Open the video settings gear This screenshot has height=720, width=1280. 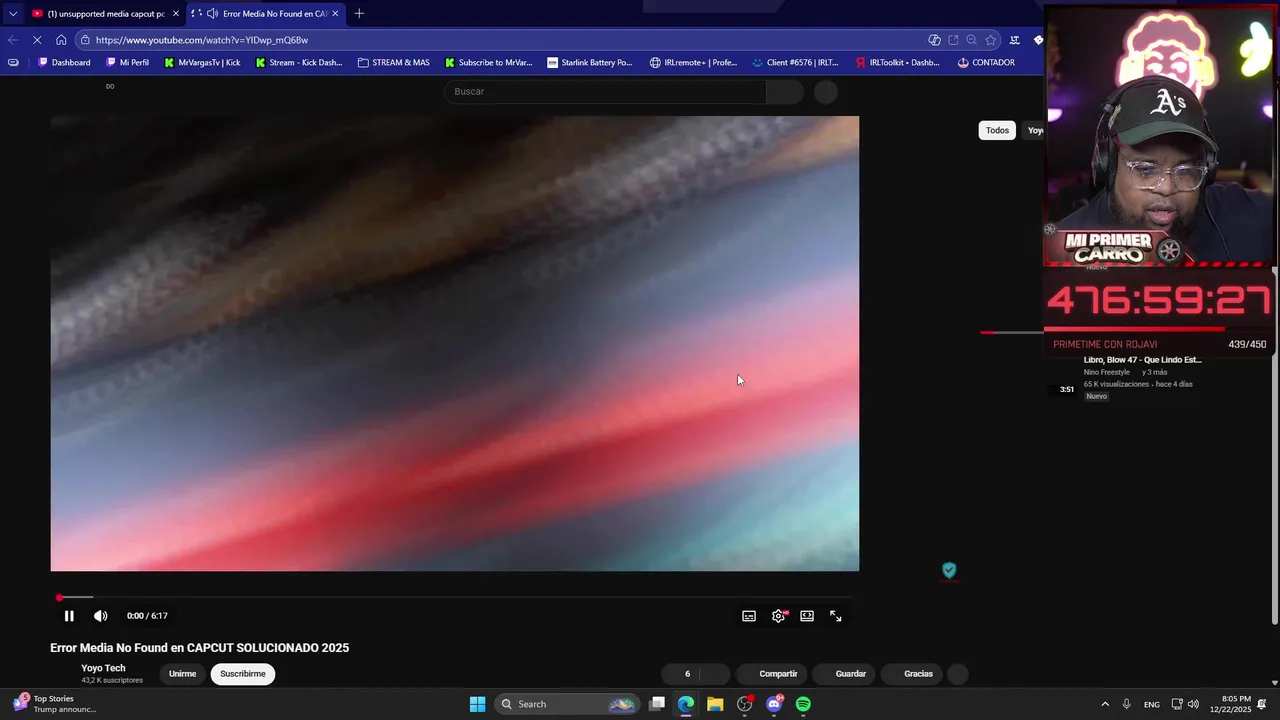[778, 616]
